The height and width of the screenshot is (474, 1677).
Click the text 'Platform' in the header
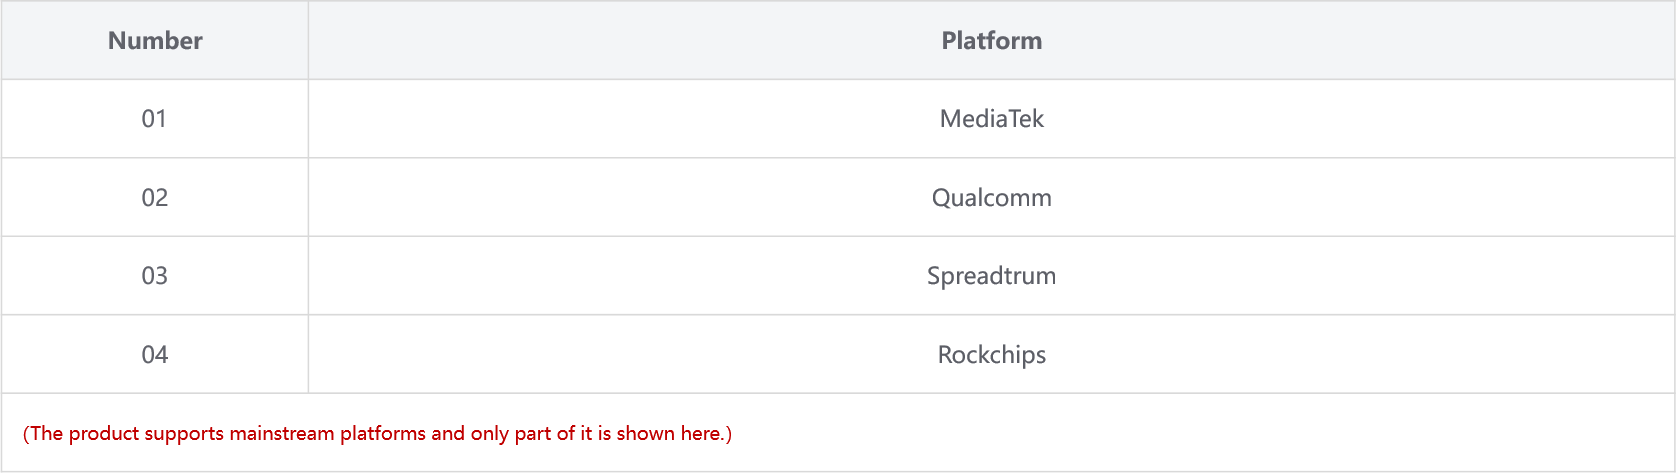[x=991, y=40]
